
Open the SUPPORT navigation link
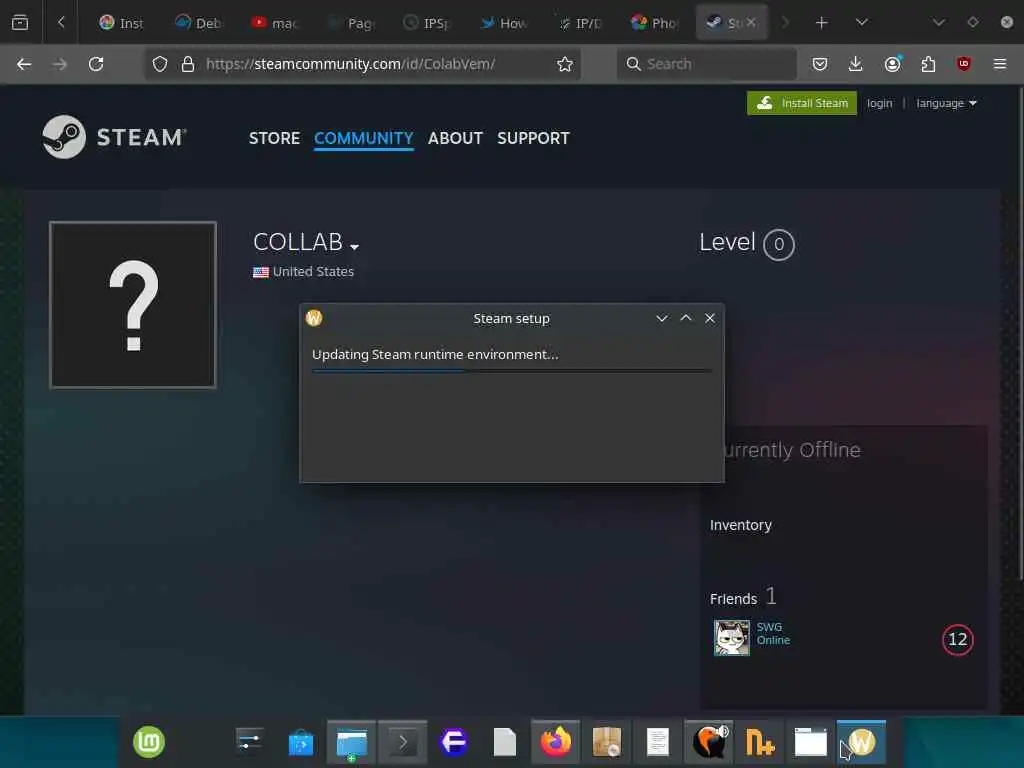533,138
